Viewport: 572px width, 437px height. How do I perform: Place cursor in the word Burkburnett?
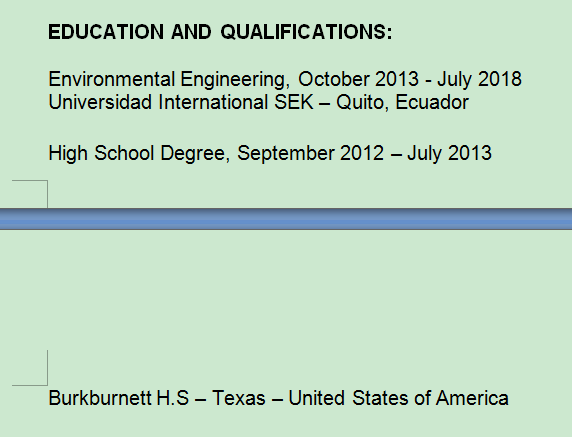click(x=100, y=398)
